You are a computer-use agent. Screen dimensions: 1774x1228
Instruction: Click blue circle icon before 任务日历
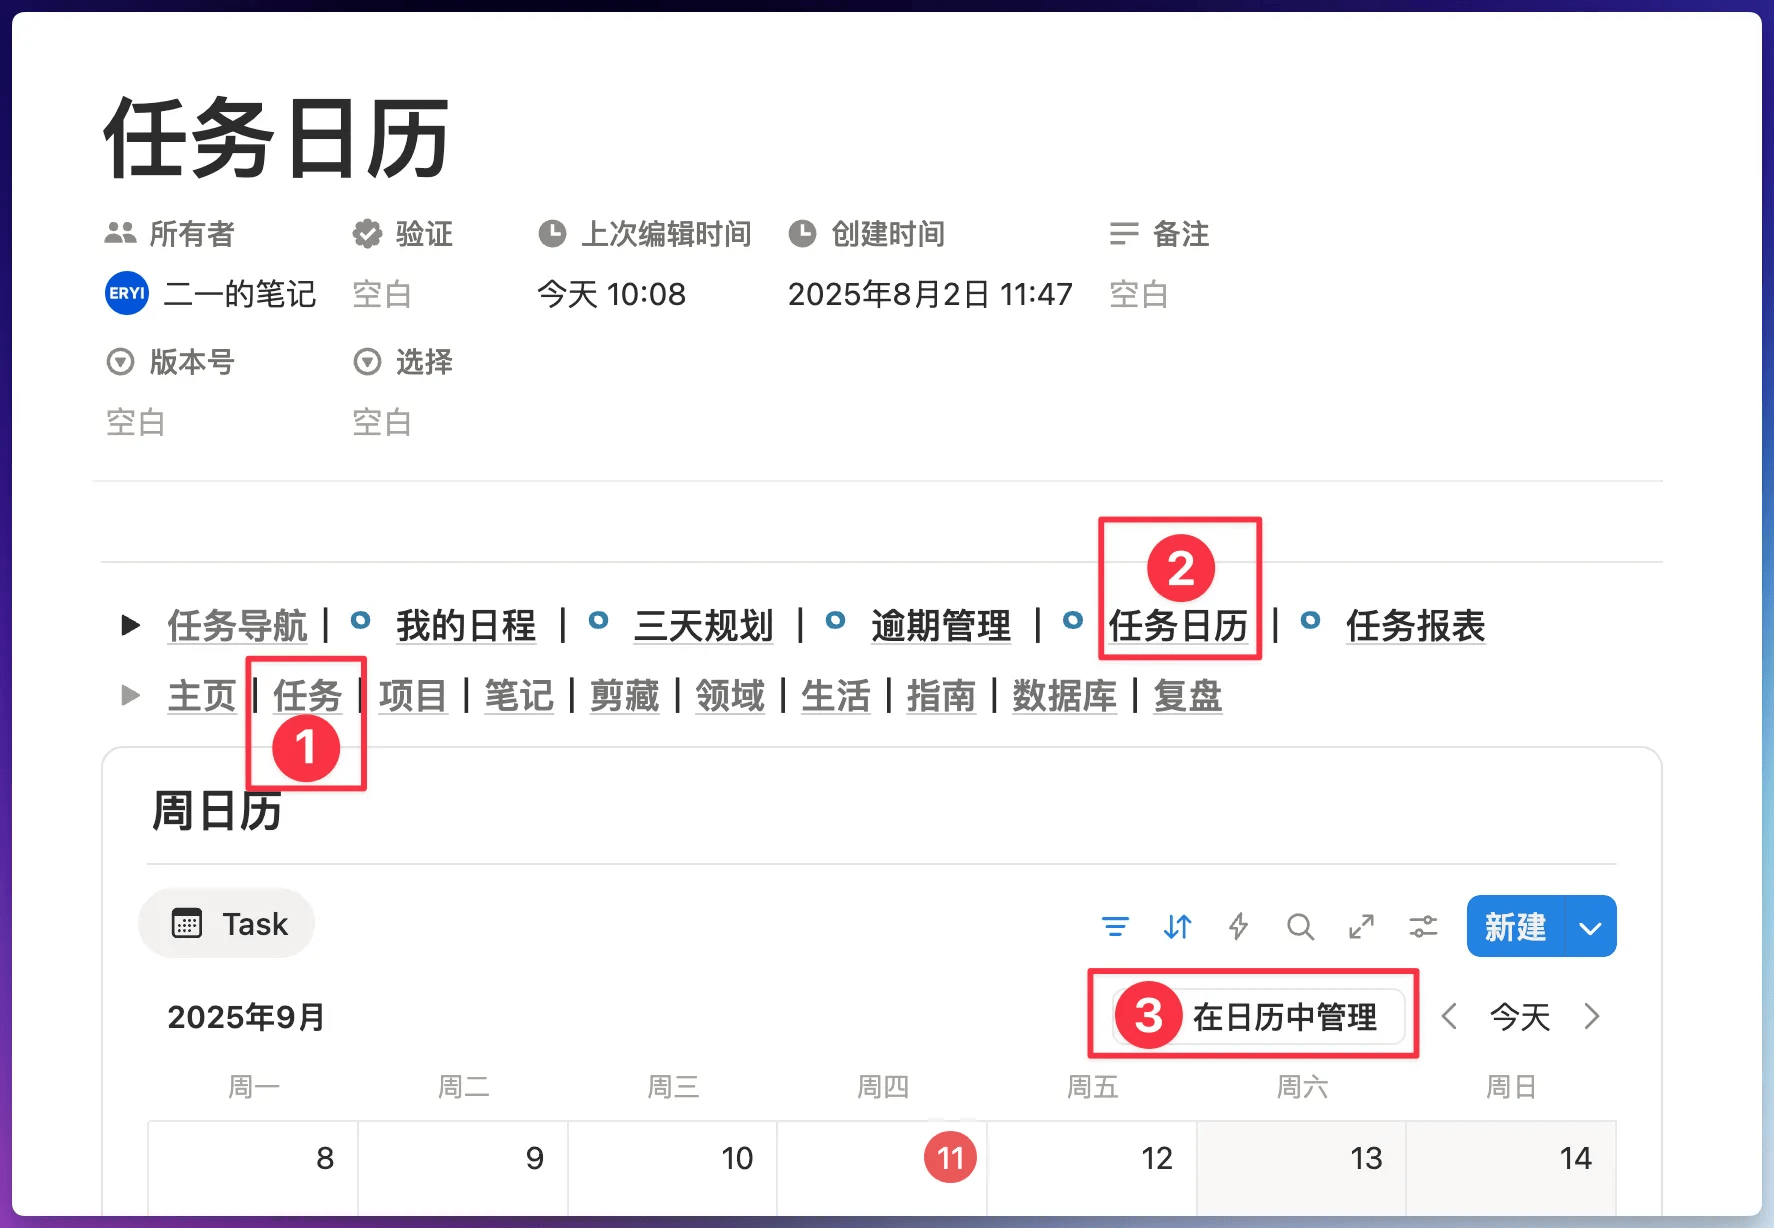(x=1073, y=620)
